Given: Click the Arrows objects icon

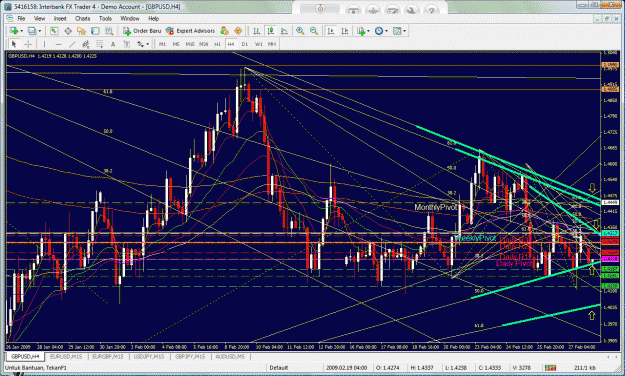Looking at the screenshot, I should pyautogui.click(x=140, y=44).
